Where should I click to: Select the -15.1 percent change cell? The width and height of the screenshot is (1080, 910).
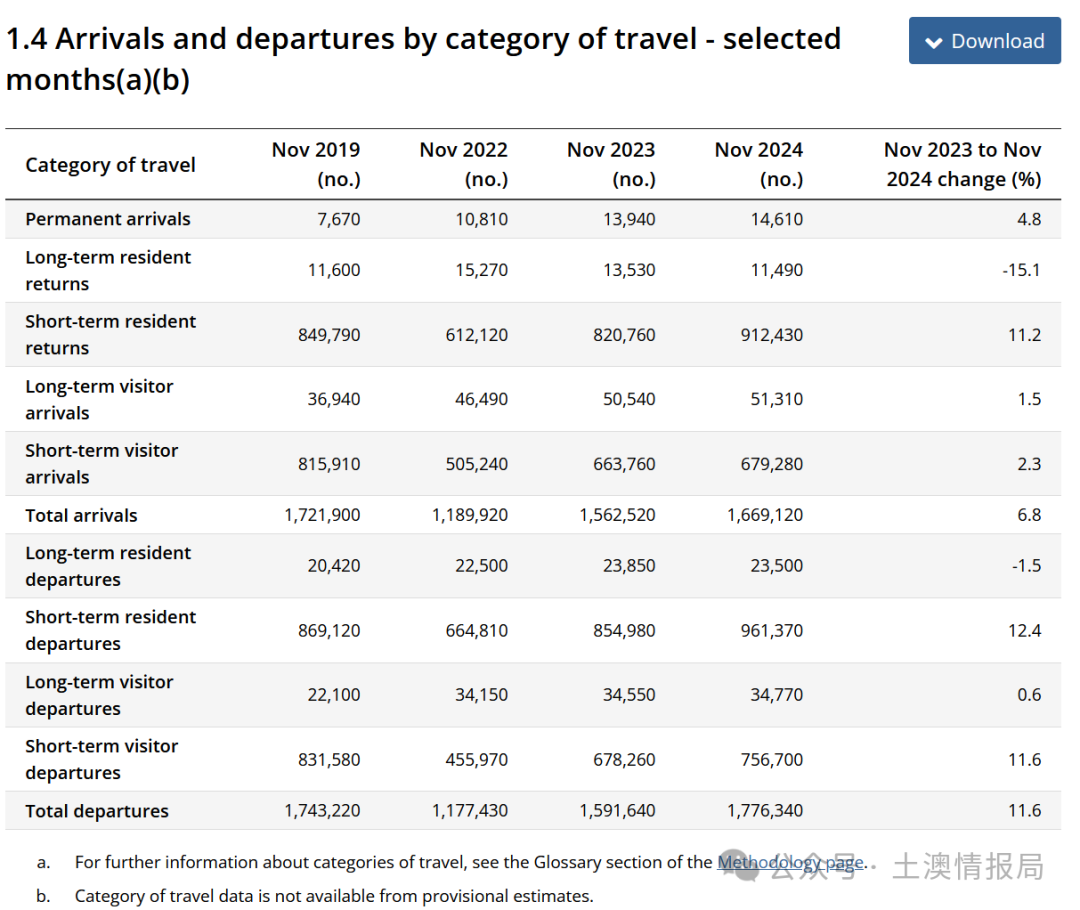[1021, 270]
